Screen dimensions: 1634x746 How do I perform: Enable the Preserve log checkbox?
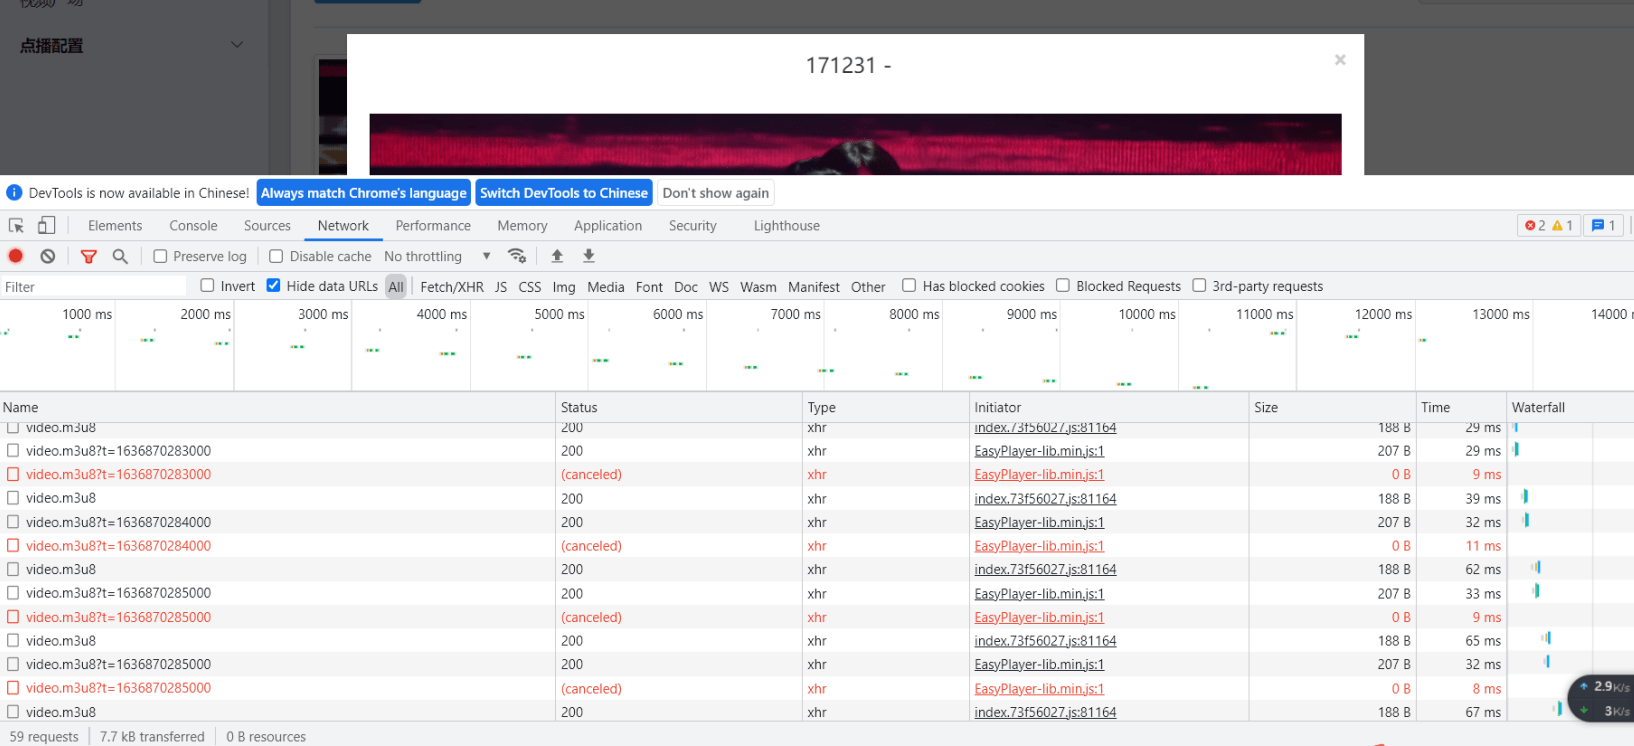tap(160, 256)
